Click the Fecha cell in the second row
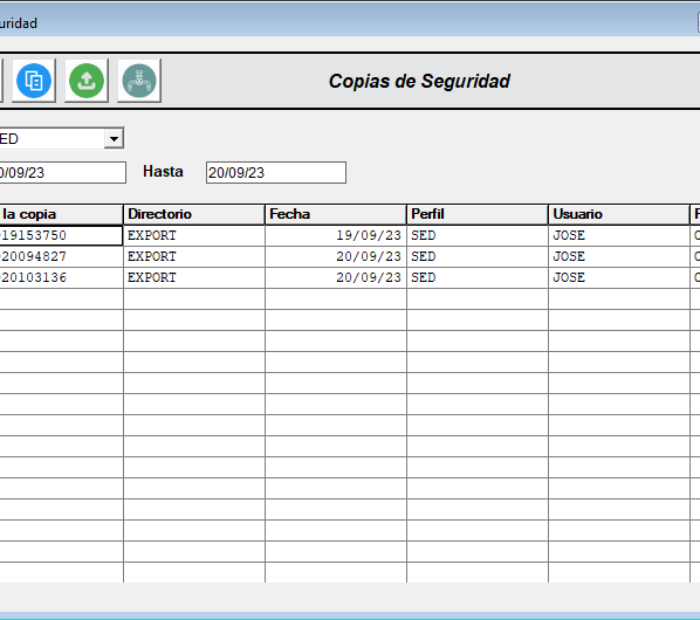Screen dimensions: 700x620 [x=368, y=257]
